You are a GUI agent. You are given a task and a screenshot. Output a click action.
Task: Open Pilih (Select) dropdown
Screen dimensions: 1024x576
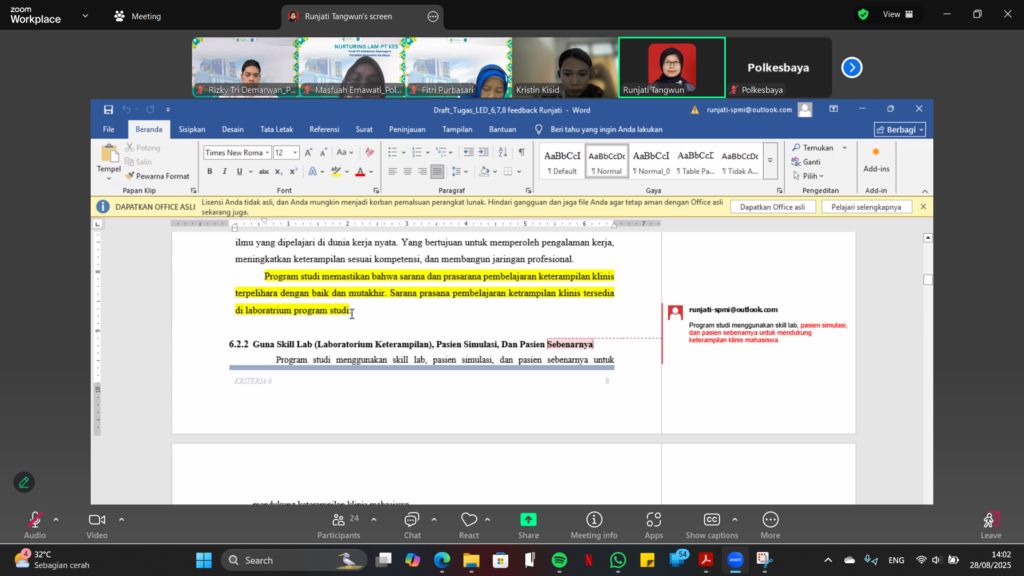point(808,176)
